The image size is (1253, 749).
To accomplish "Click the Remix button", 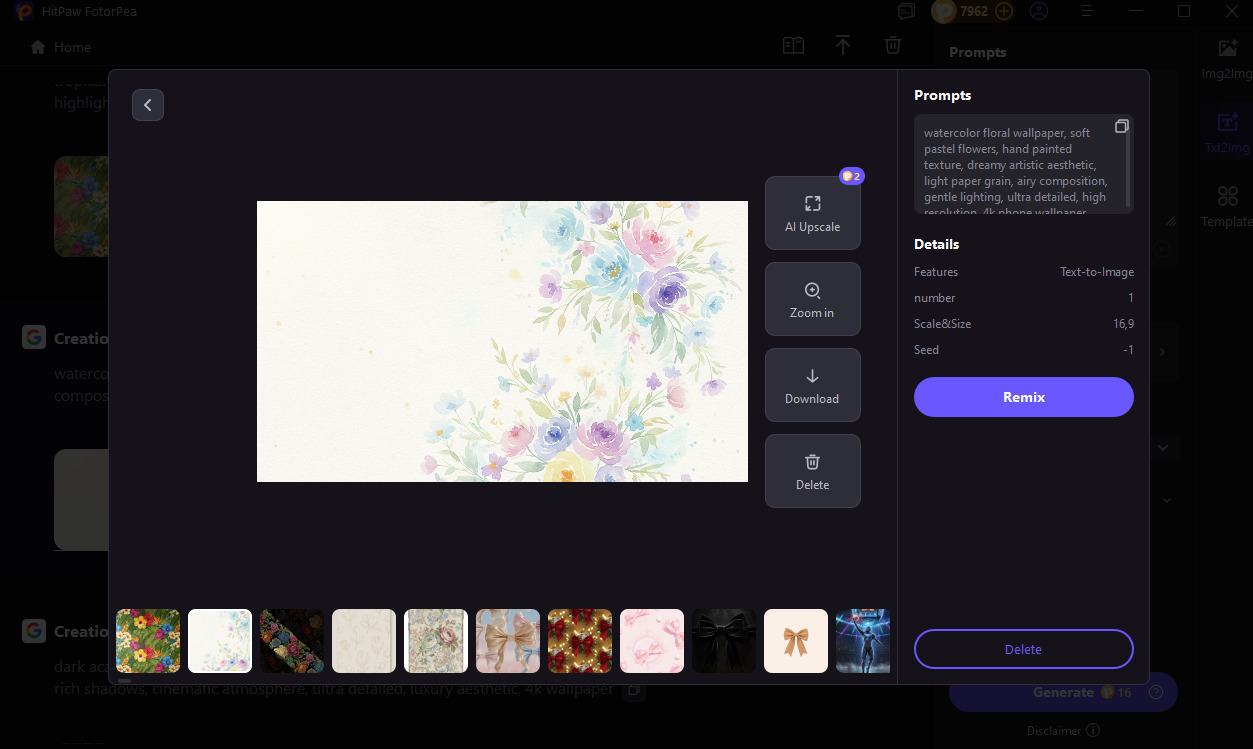I will point(1023,397).
